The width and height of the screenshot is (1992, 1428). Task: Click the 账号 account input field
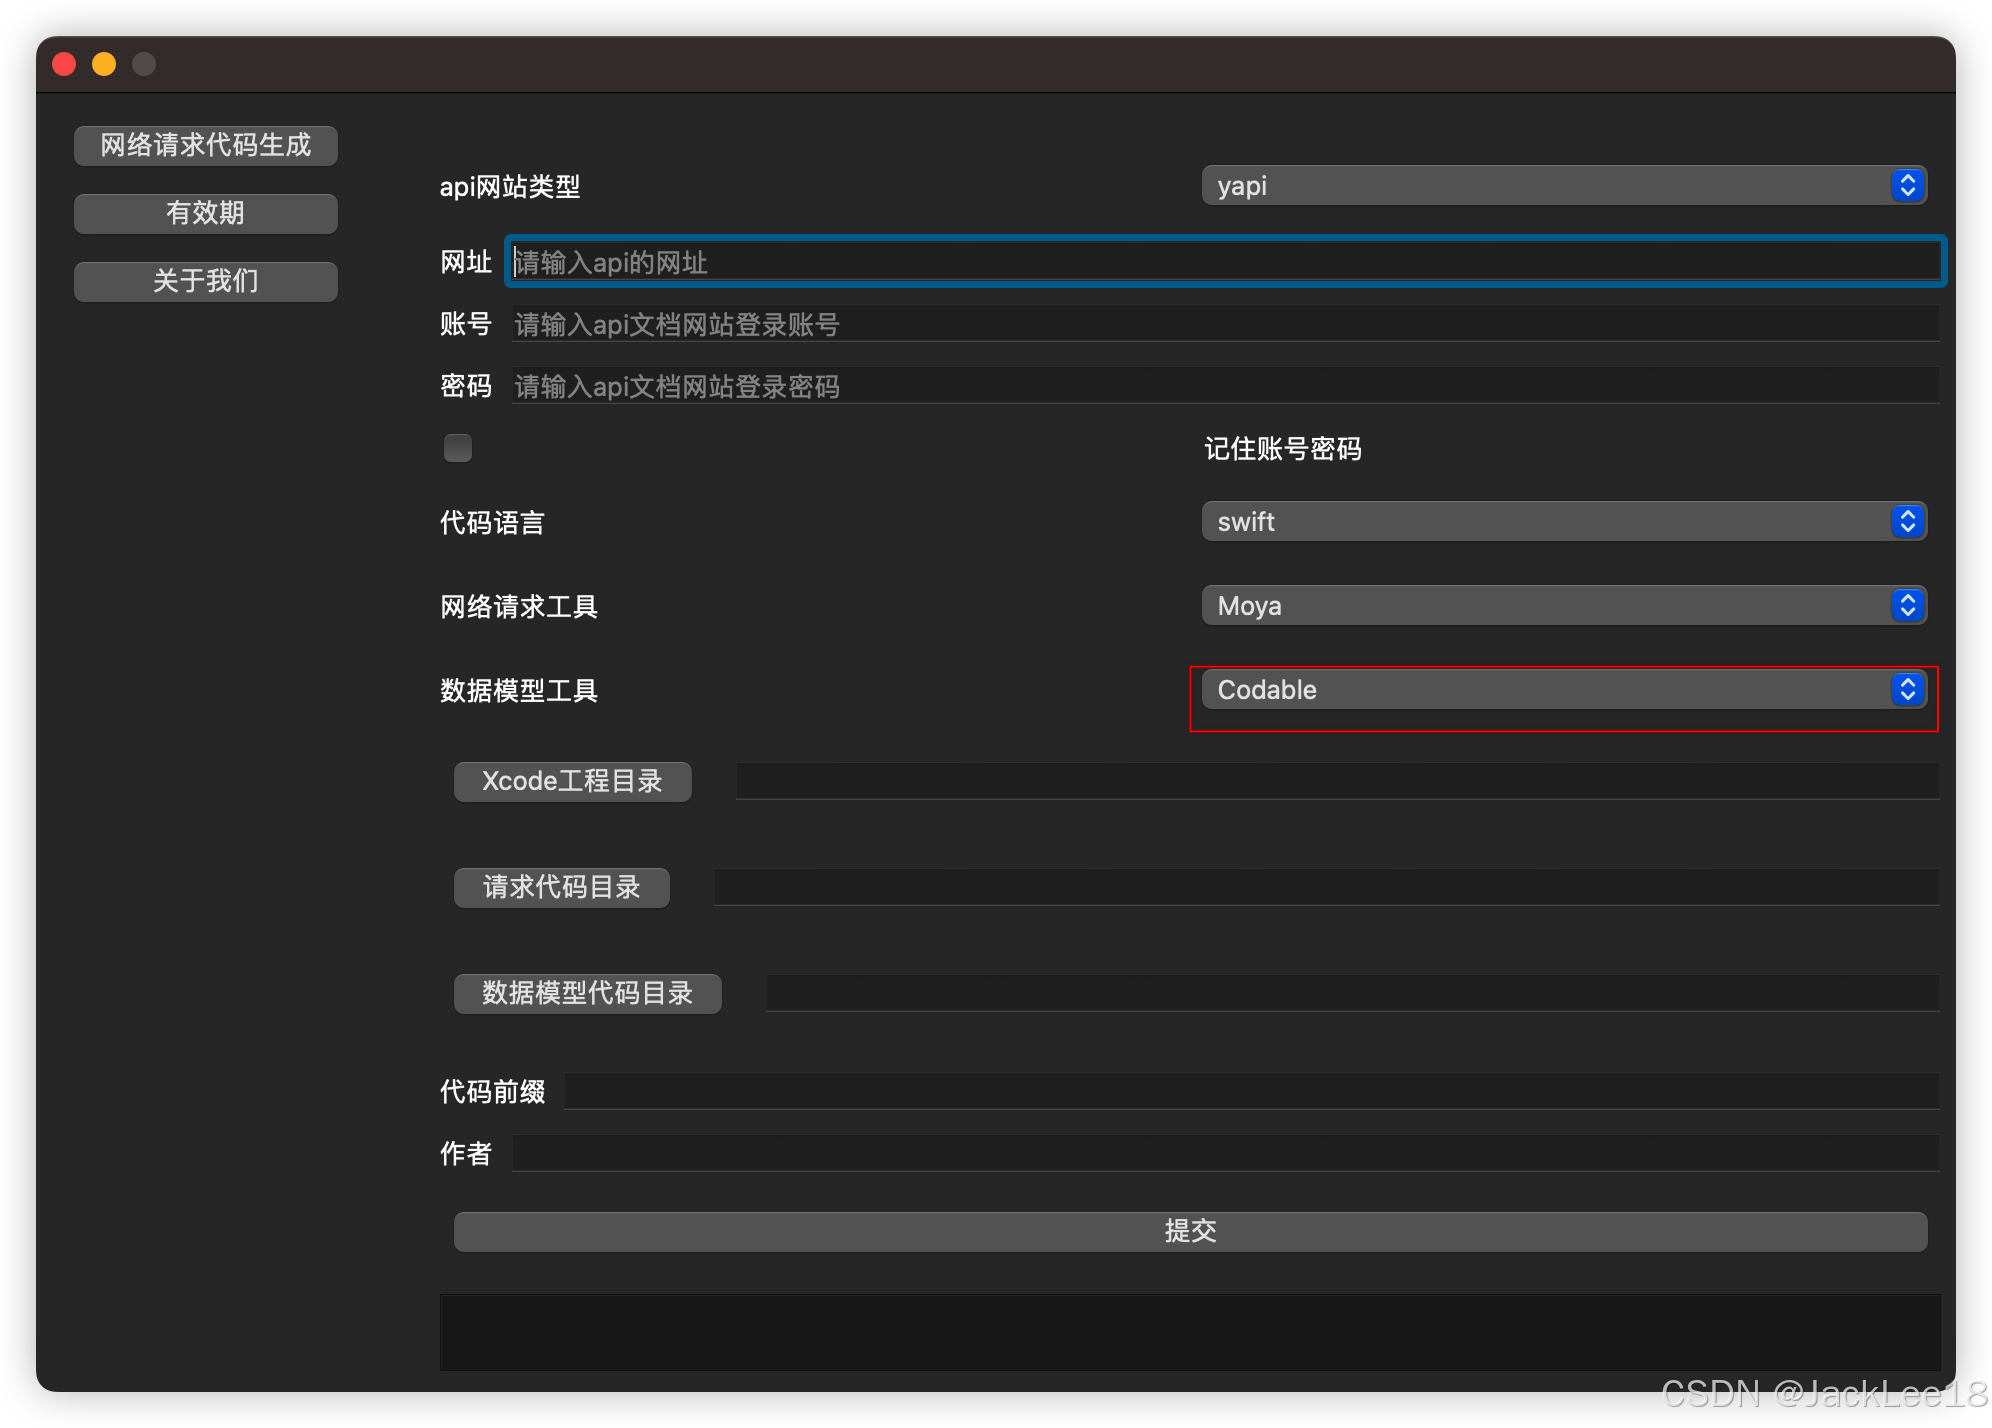[1200, 324]
